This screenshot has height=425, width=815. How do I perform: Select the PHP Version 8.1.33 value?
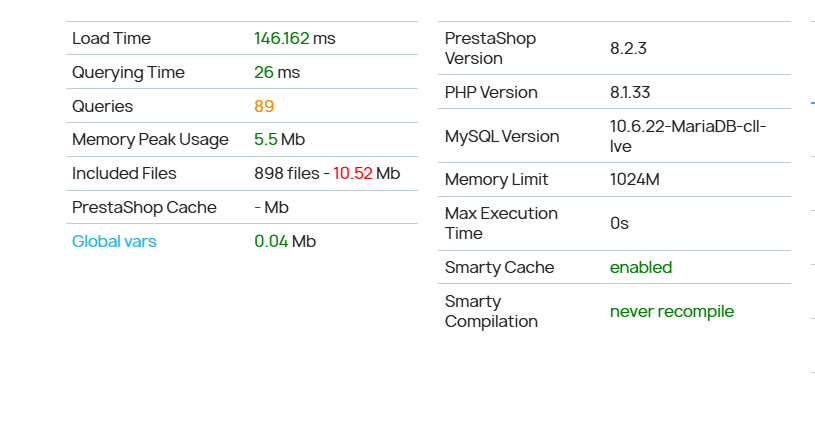[x=630, y=92]
